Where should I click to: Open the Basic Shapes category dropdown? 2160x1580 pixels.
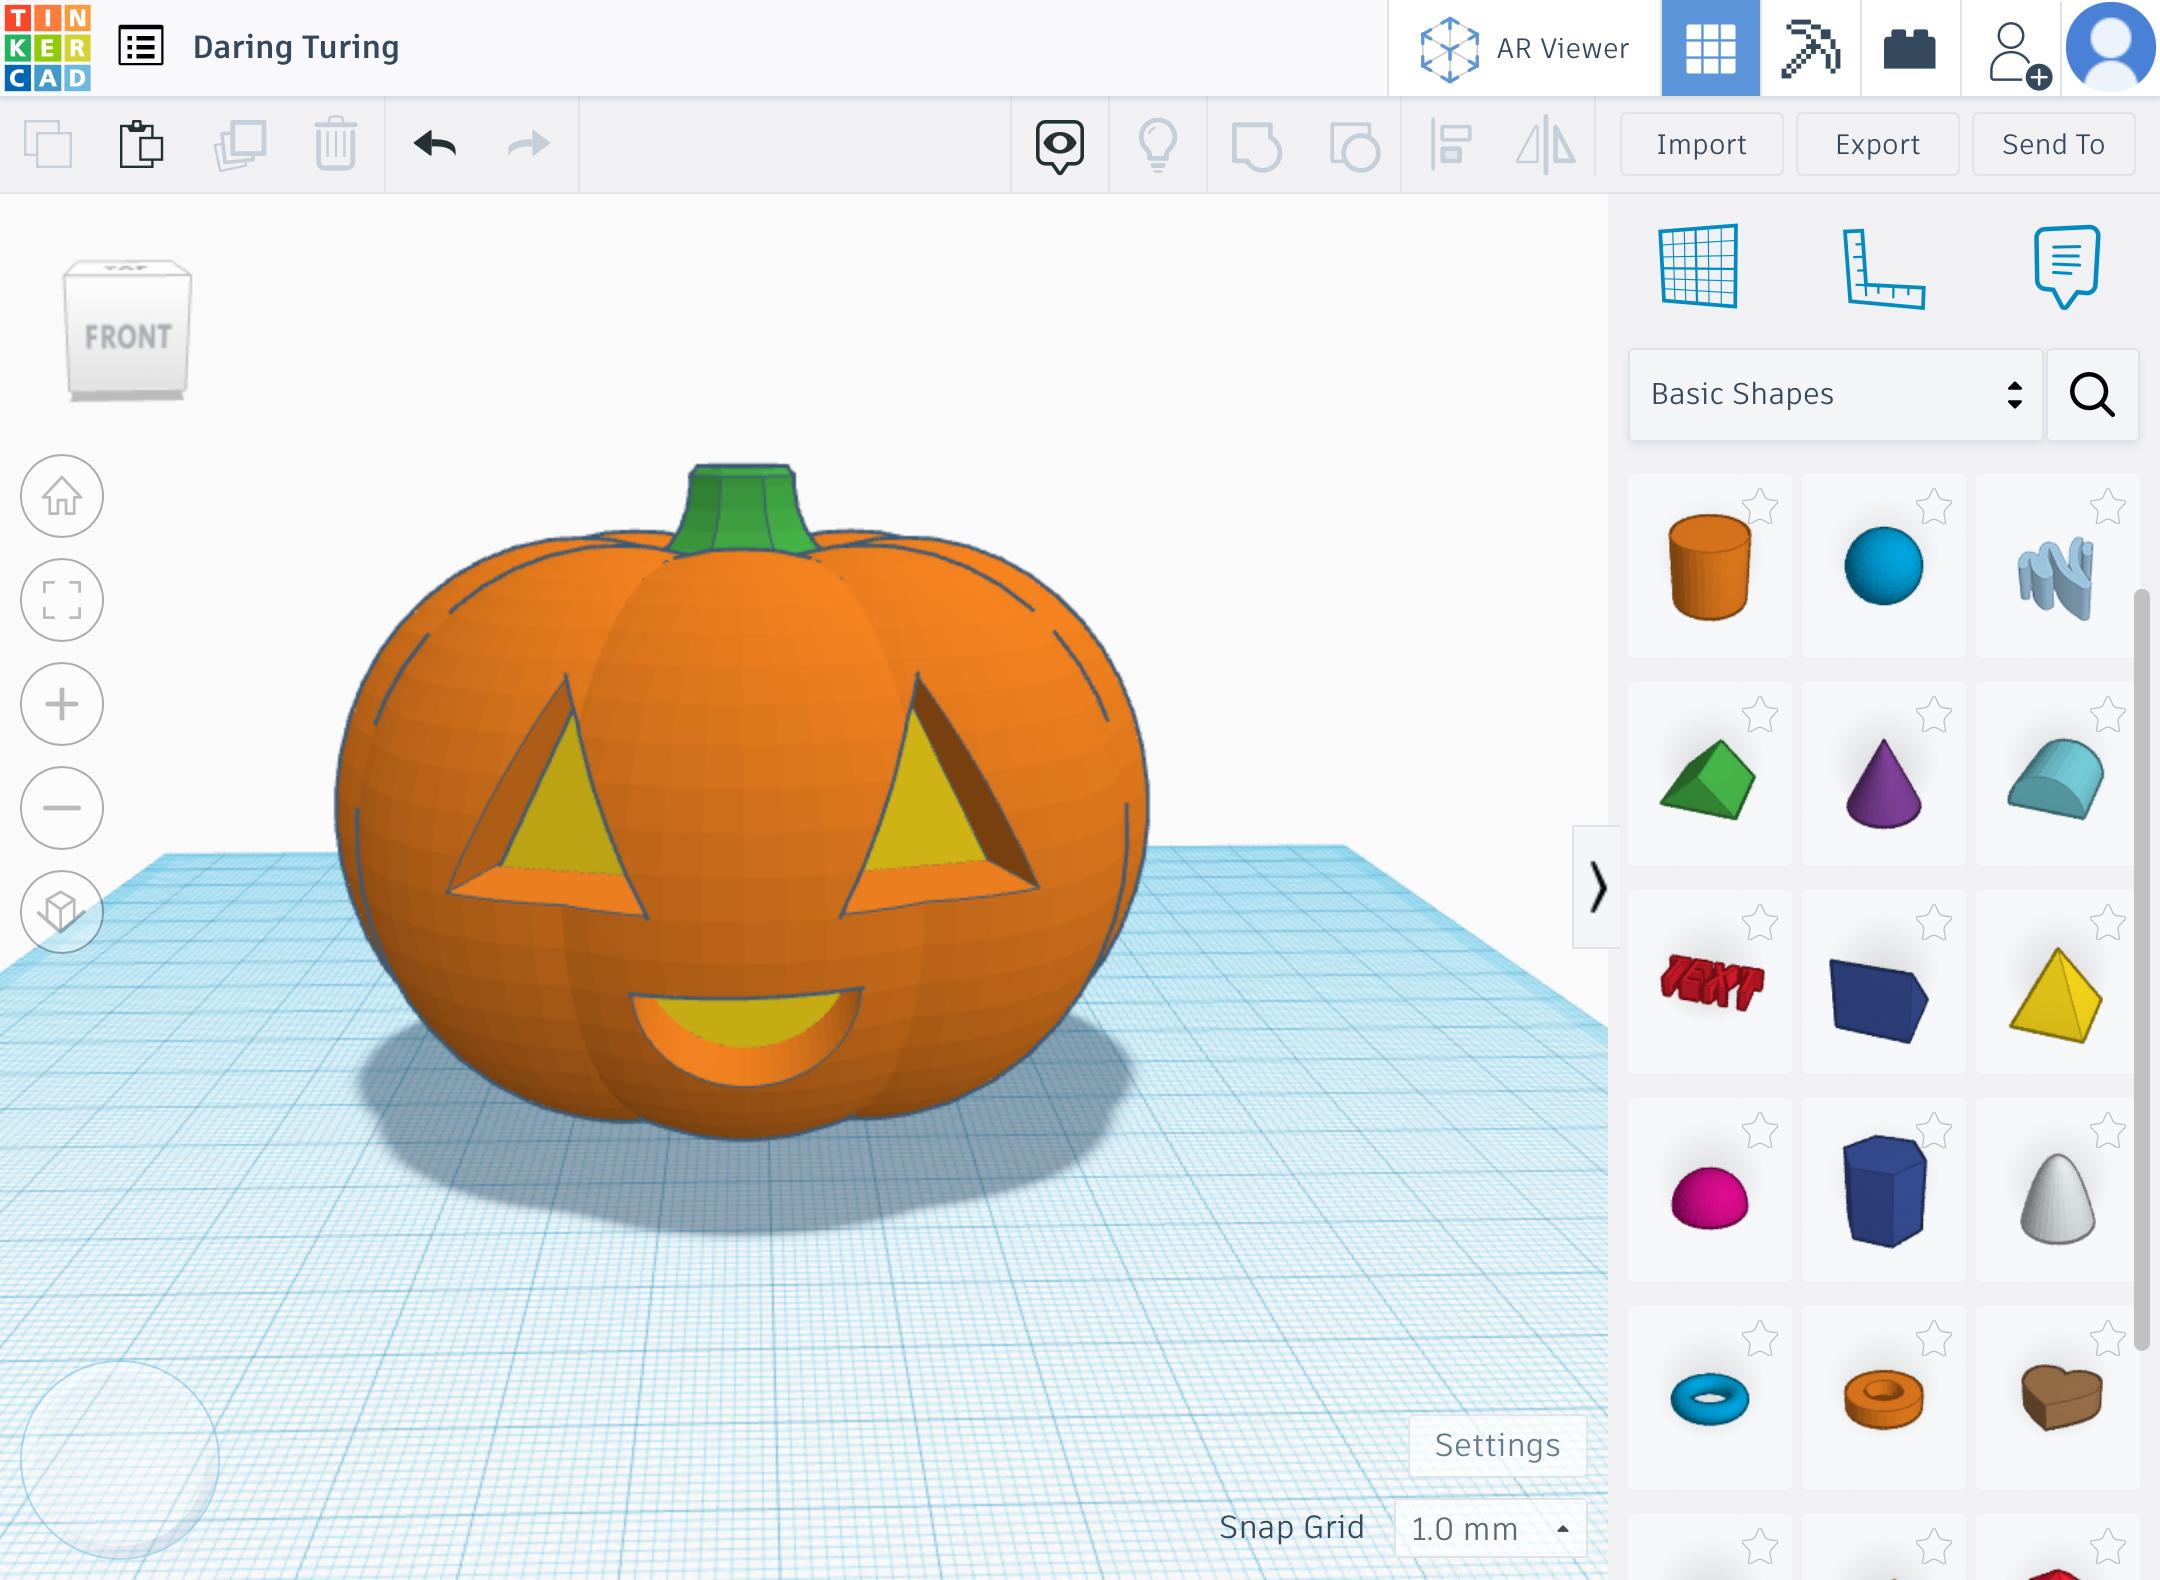click(1834, 394)
